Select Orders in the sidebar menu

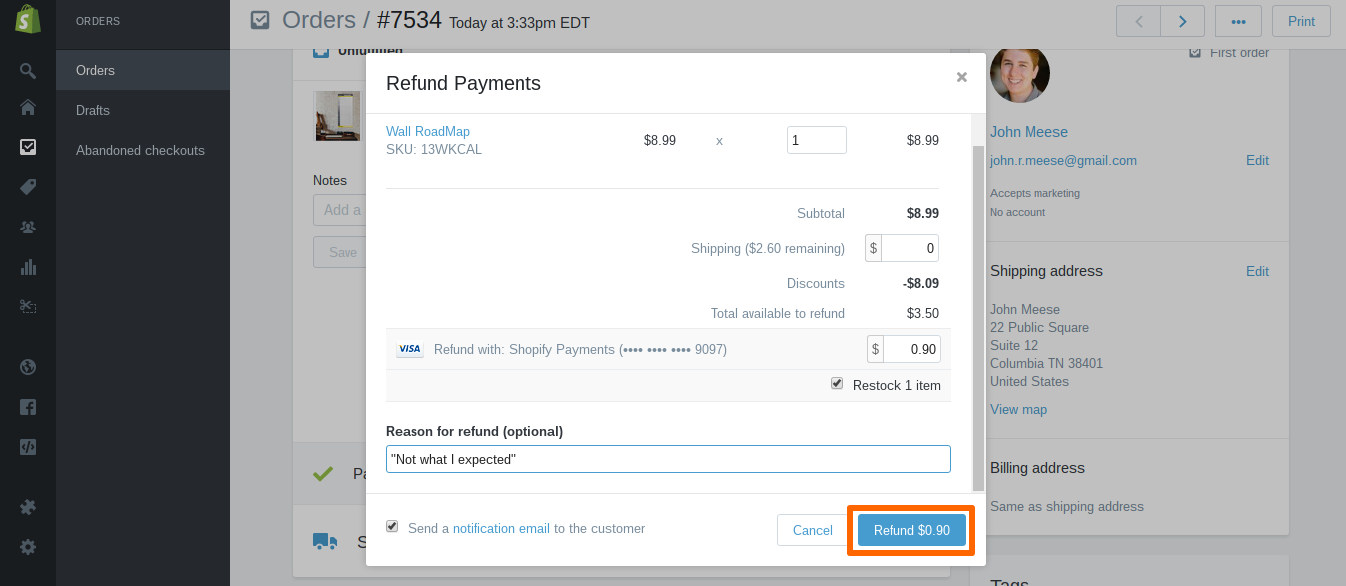tap(143, 70)
